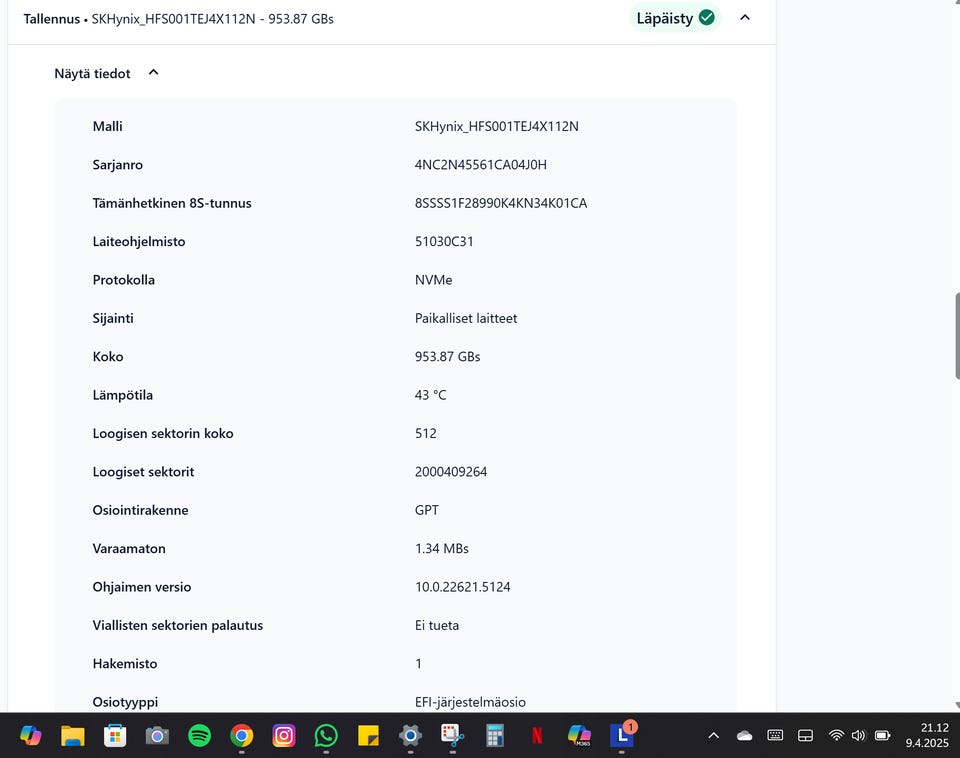Open touch keyboard tray icon
Screen dimensions: 960x758
click(x=775, y=735)
